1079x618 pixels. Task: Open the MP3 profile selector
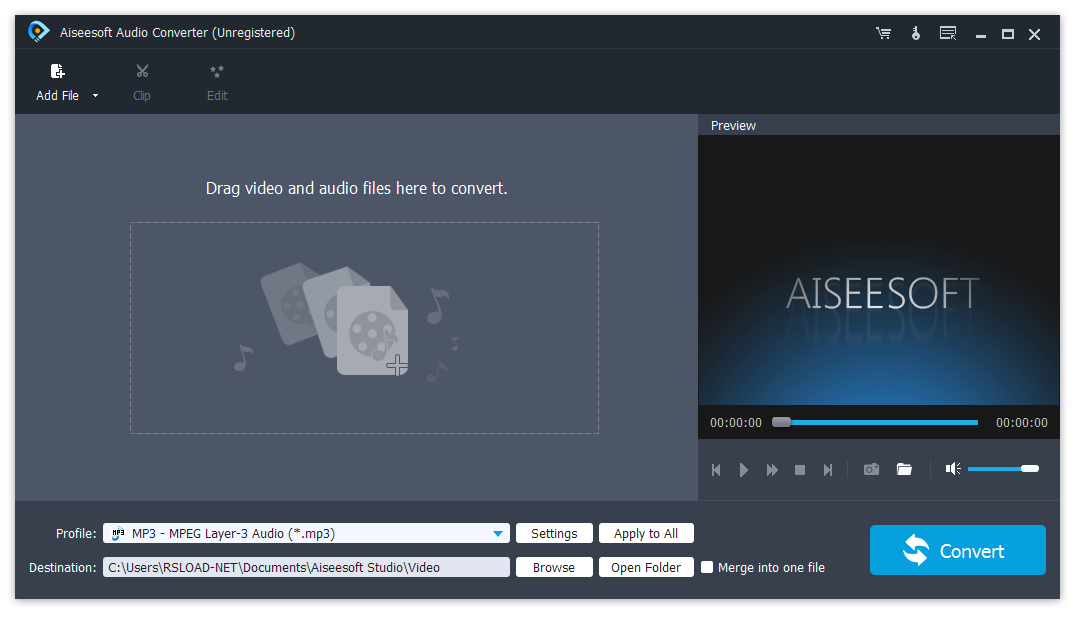[300, 533]
